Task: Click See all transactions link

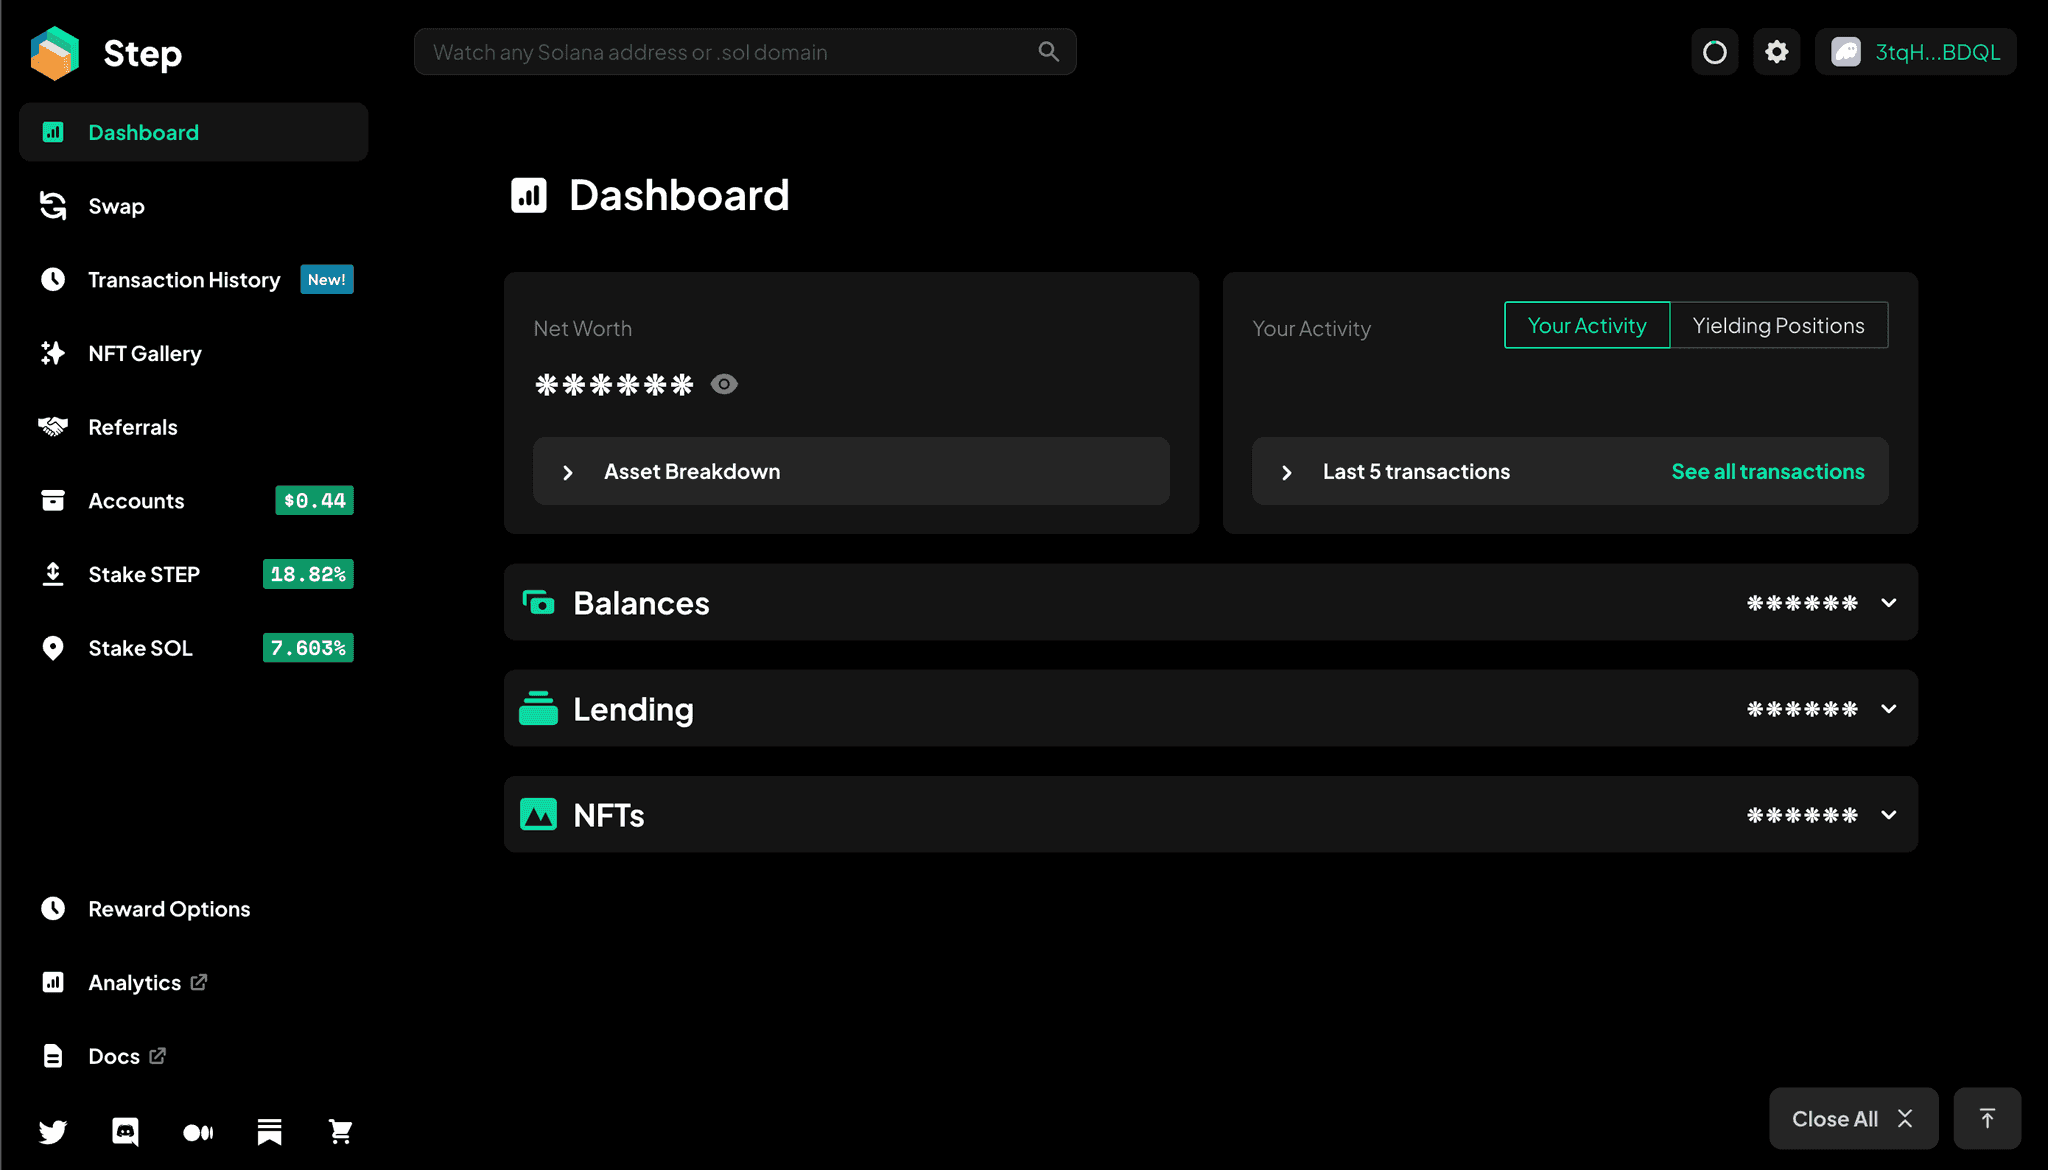Action: [x=1767, y=471]
